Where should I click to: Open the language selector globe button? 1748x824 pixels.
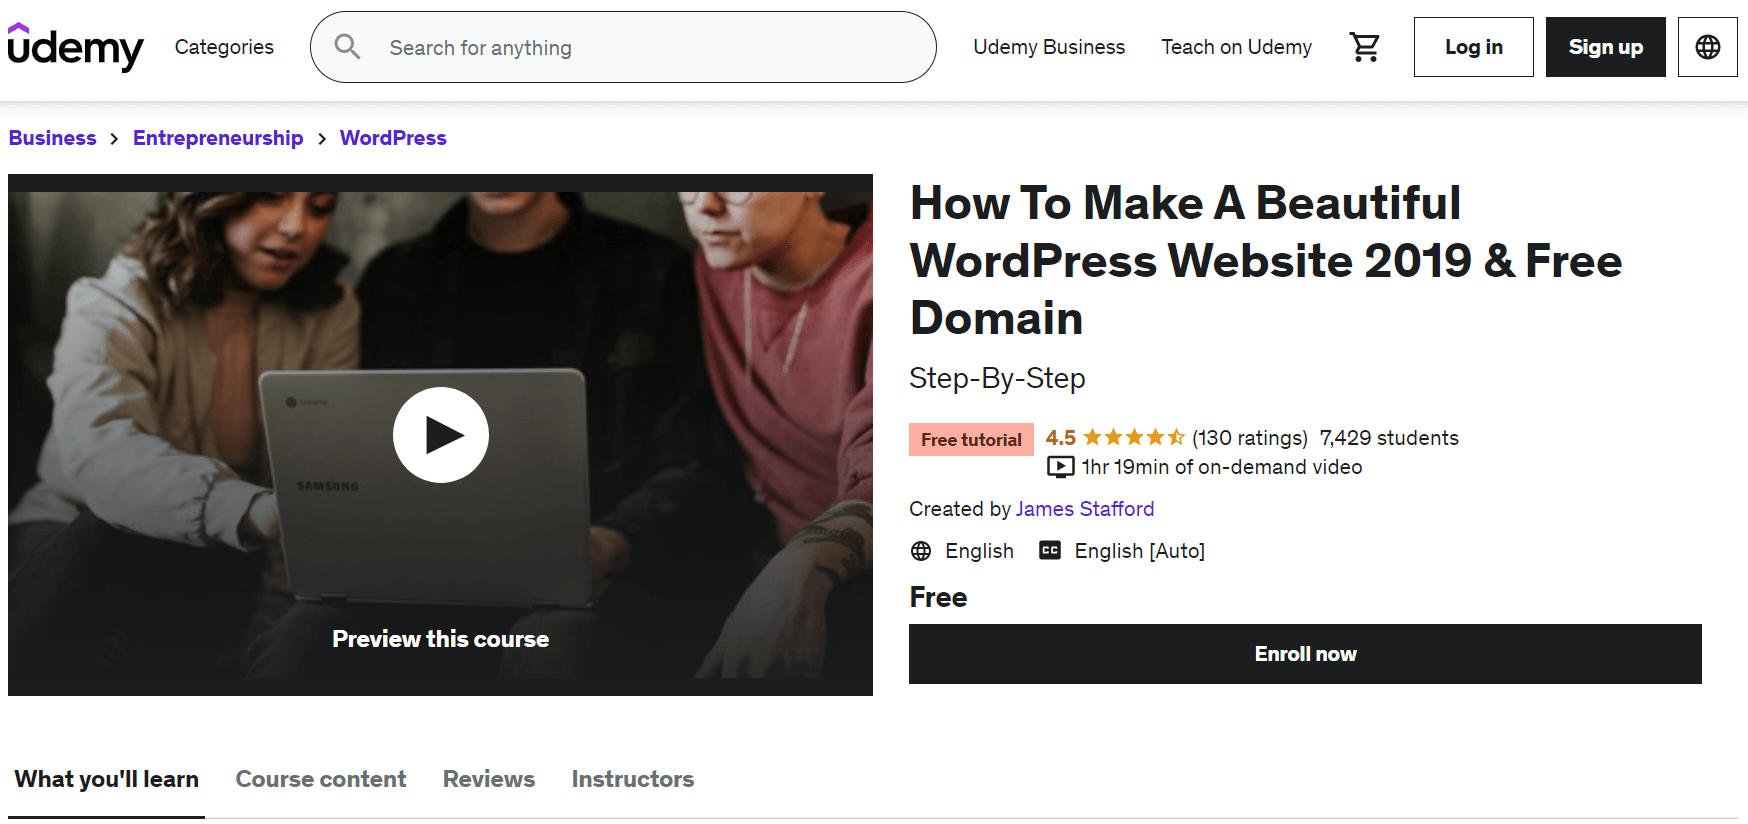(x=1708, y=47)
